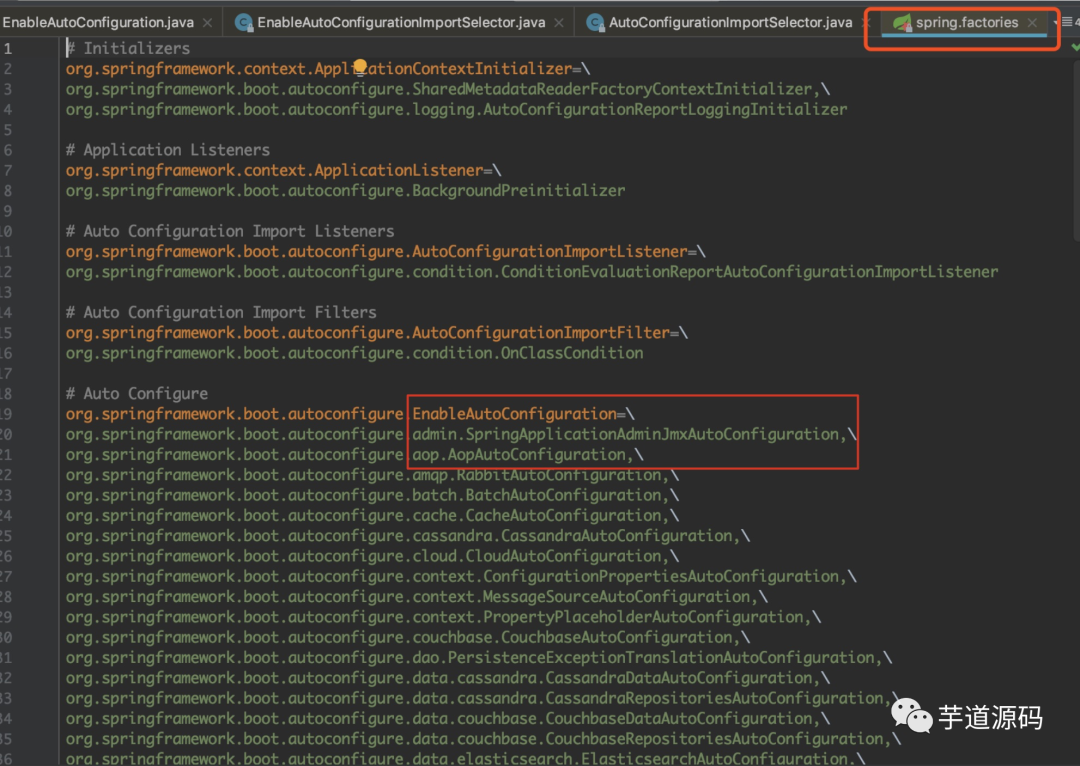This screenshot has width=1080, height=766.
Task: Click the CouchbaseRepositoriesAutoConfiguration line
Action: pos(484,739)
